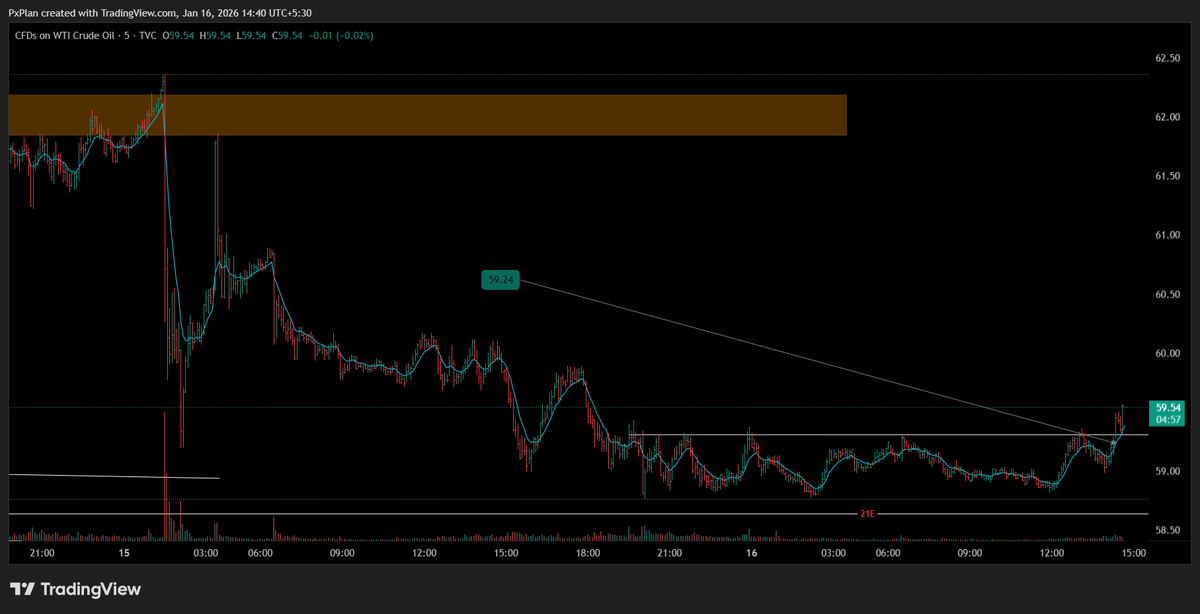Click the countdown timer 04:57
Image resolution: width=1200 pixels, height=614 pixels.
click(1168, 420)
